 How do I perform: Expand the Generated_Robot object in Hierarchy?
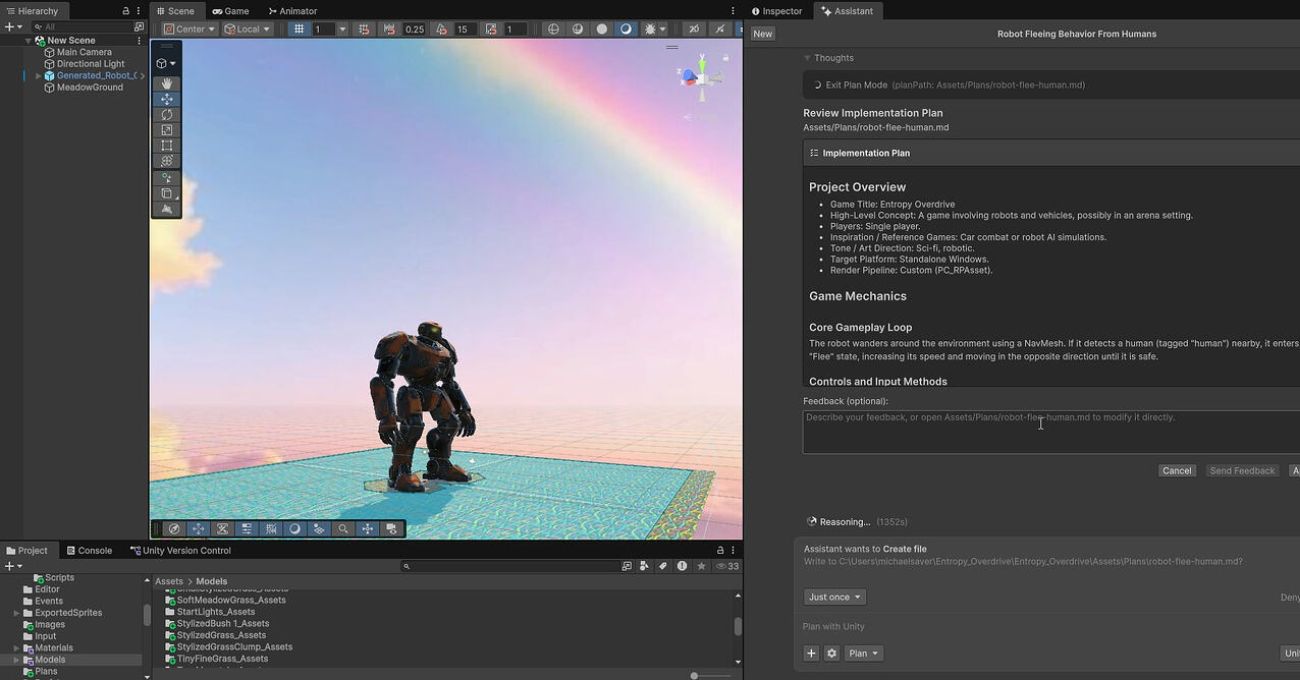38,76
